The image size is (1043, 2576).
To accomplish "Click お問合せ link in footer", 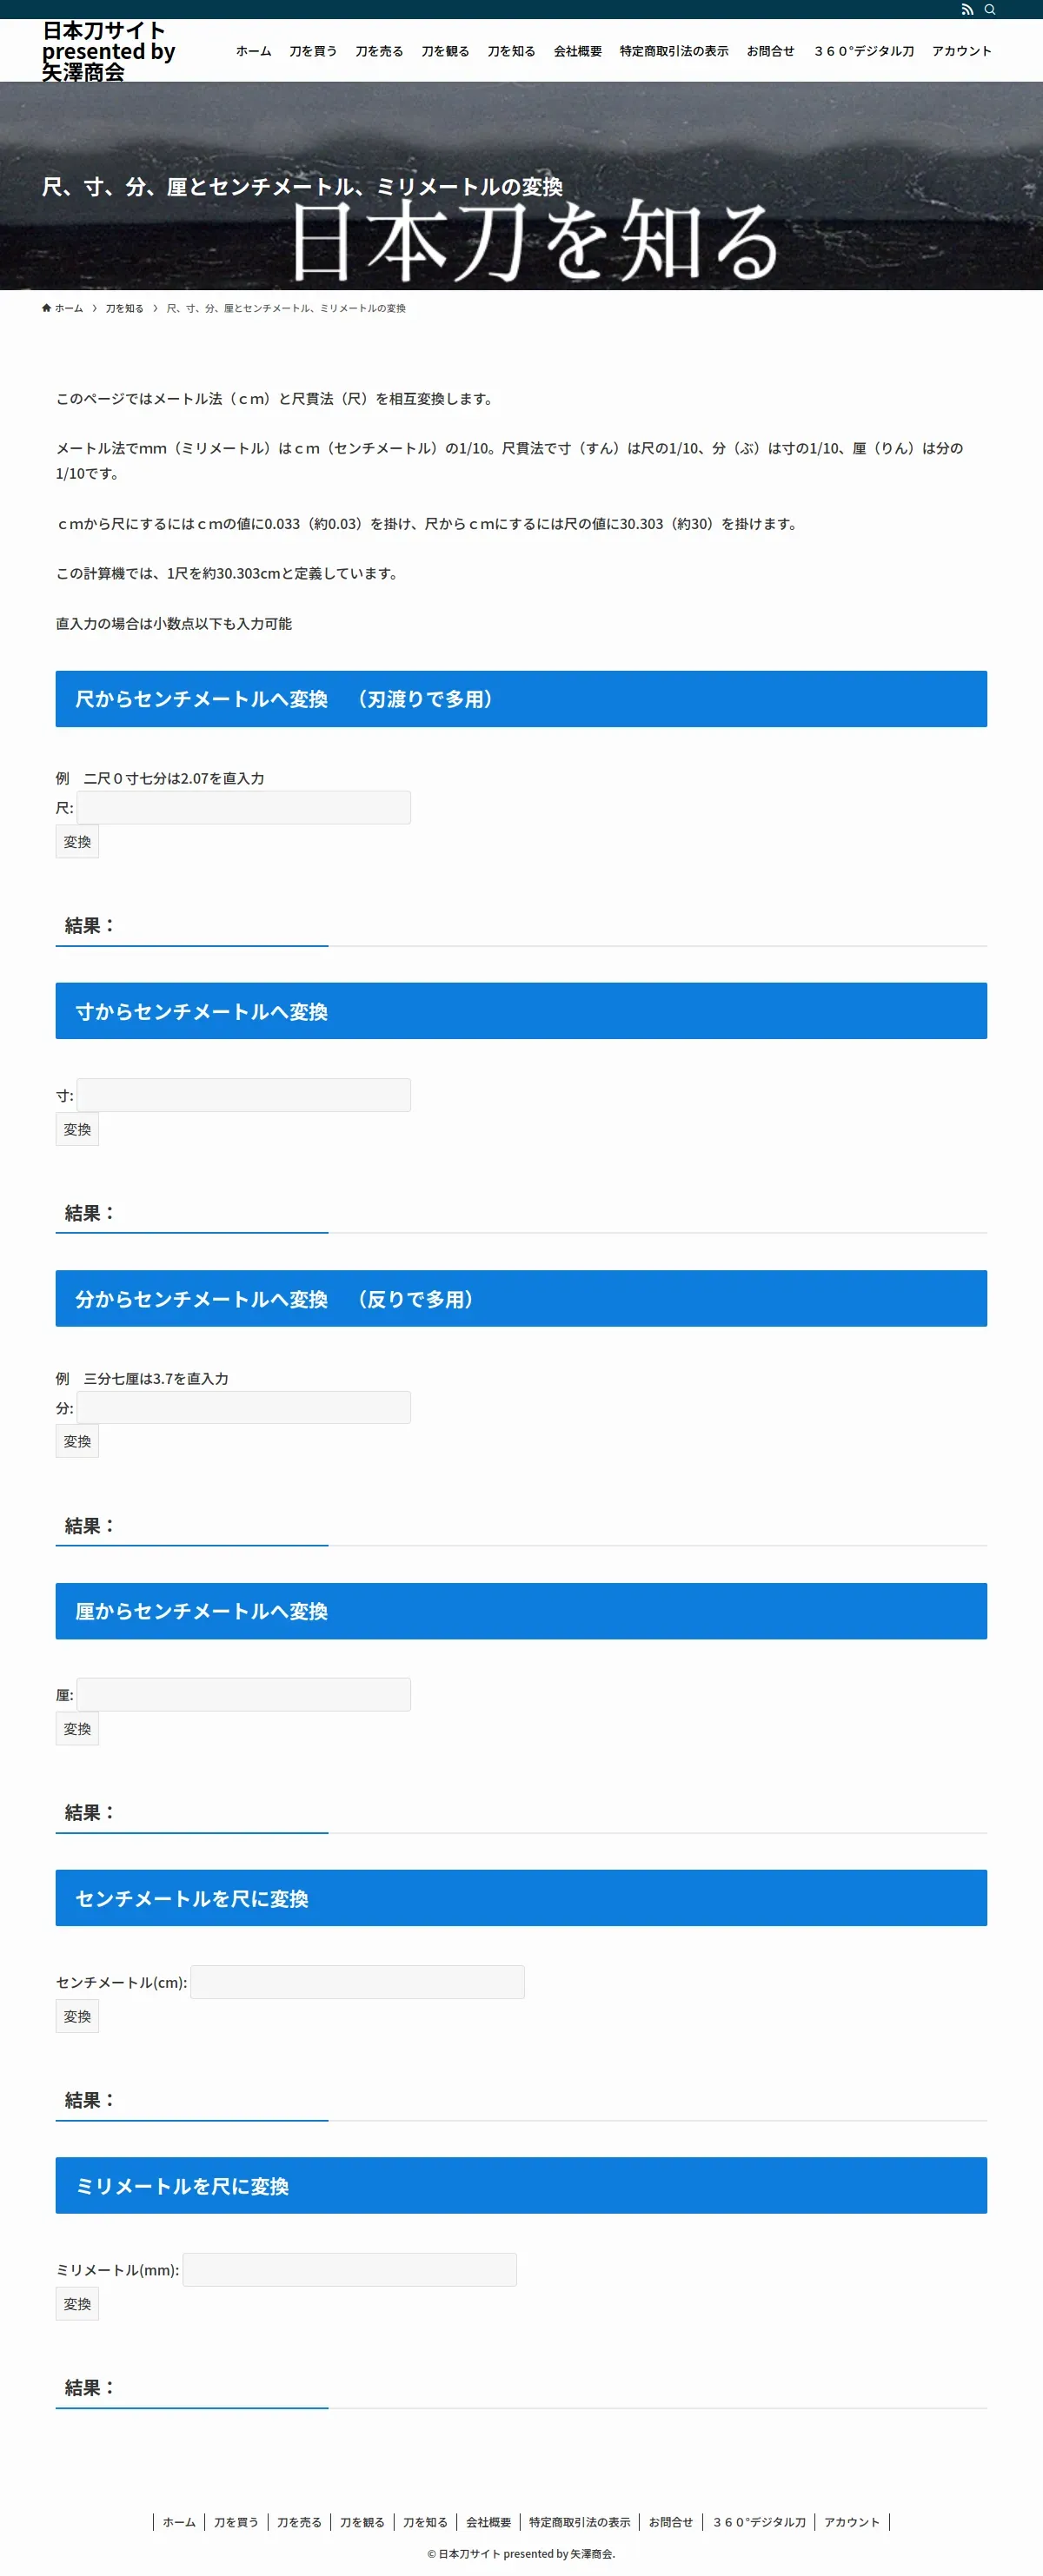I will (671, 2522).
